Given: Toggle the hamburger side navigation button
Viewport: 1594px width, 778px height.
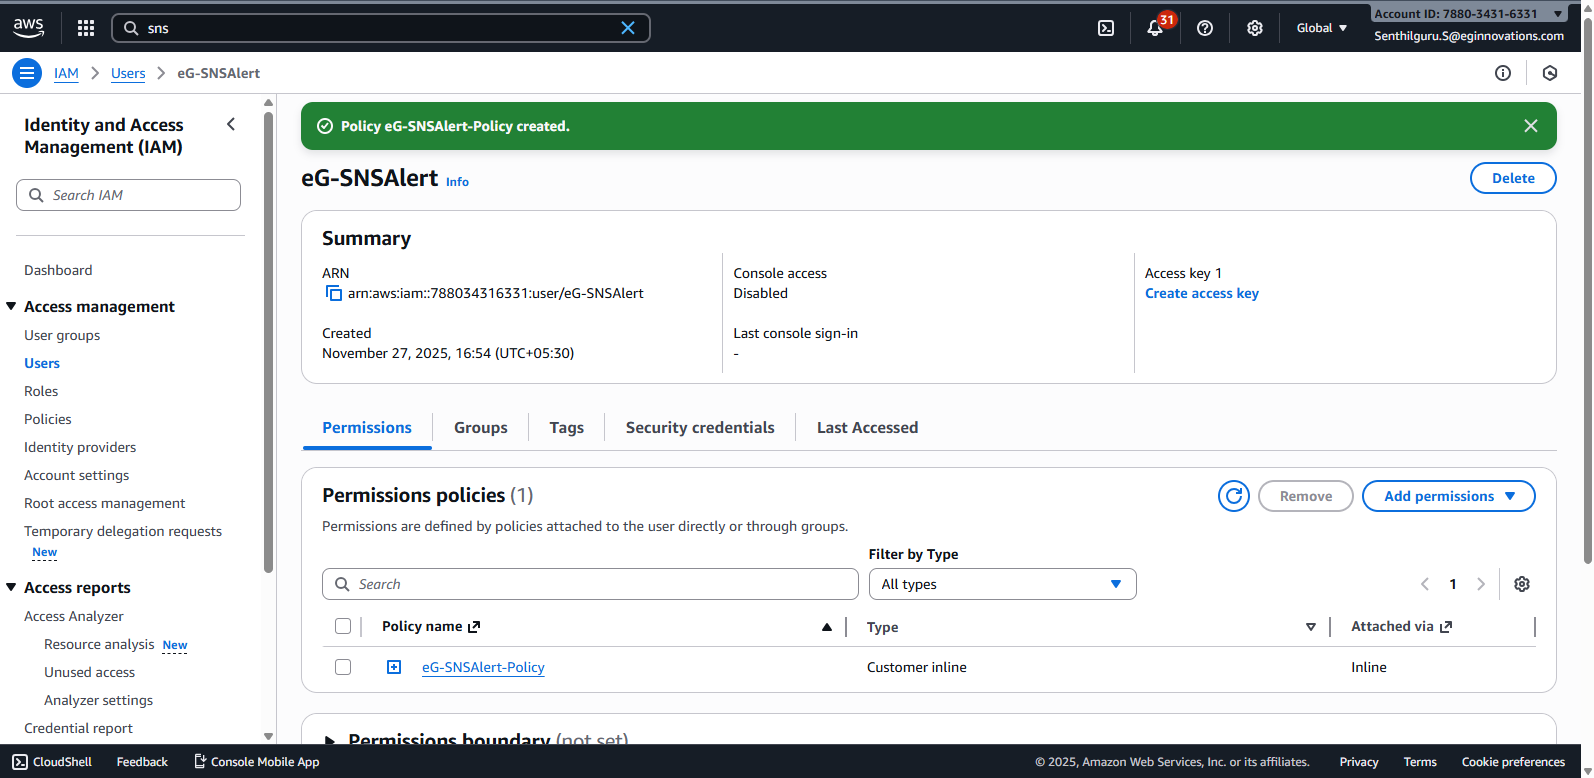Looking at the screenshot, I should click(27, 73).
